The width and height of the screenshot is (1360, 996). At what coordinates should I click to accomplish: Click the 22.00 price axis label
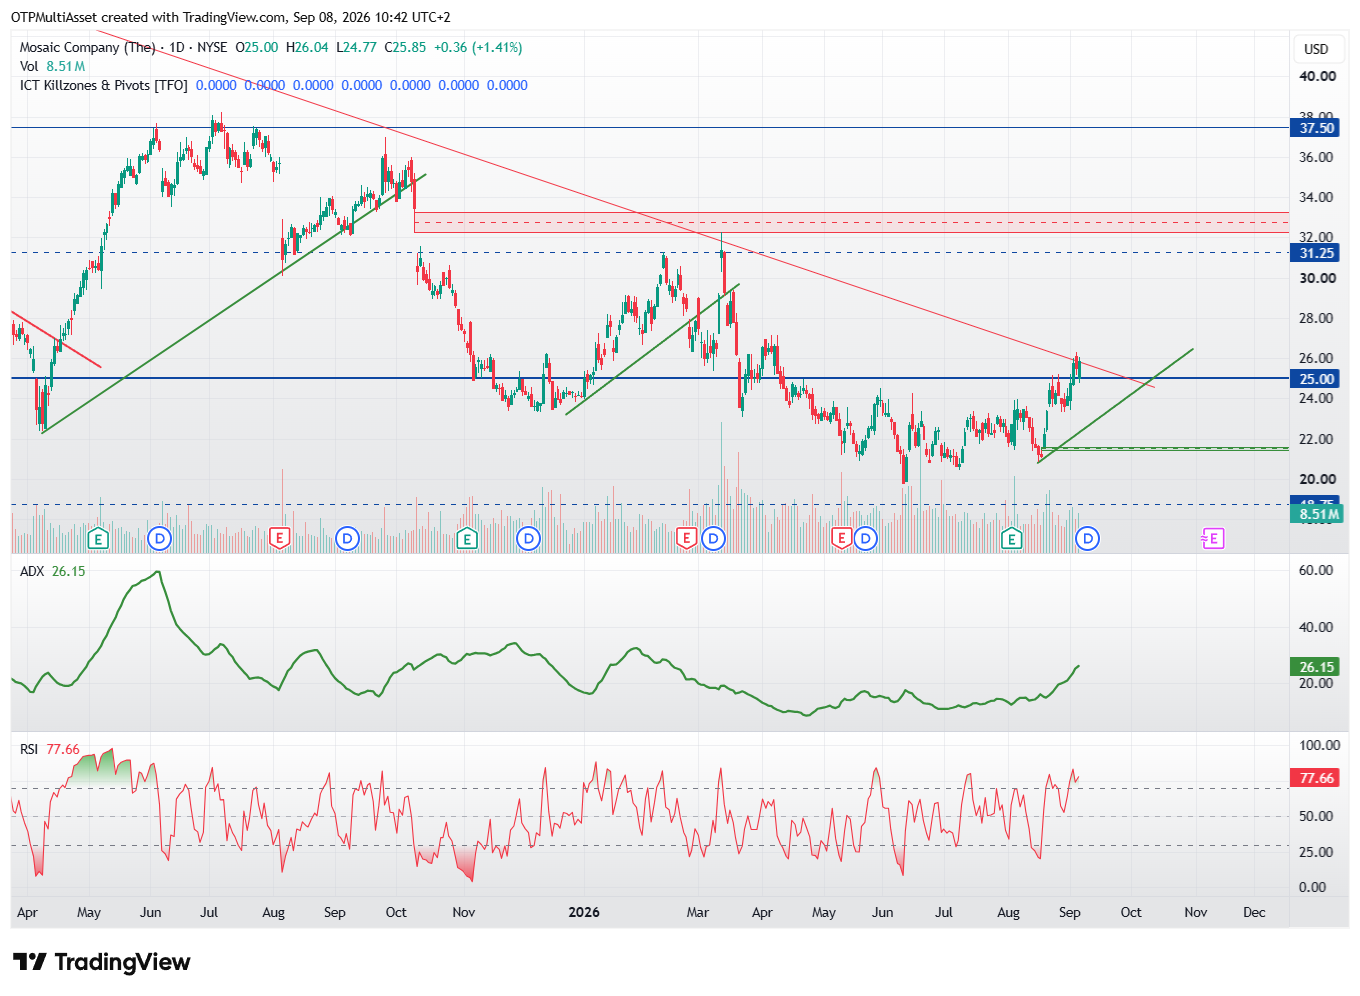pos(1317,439)
